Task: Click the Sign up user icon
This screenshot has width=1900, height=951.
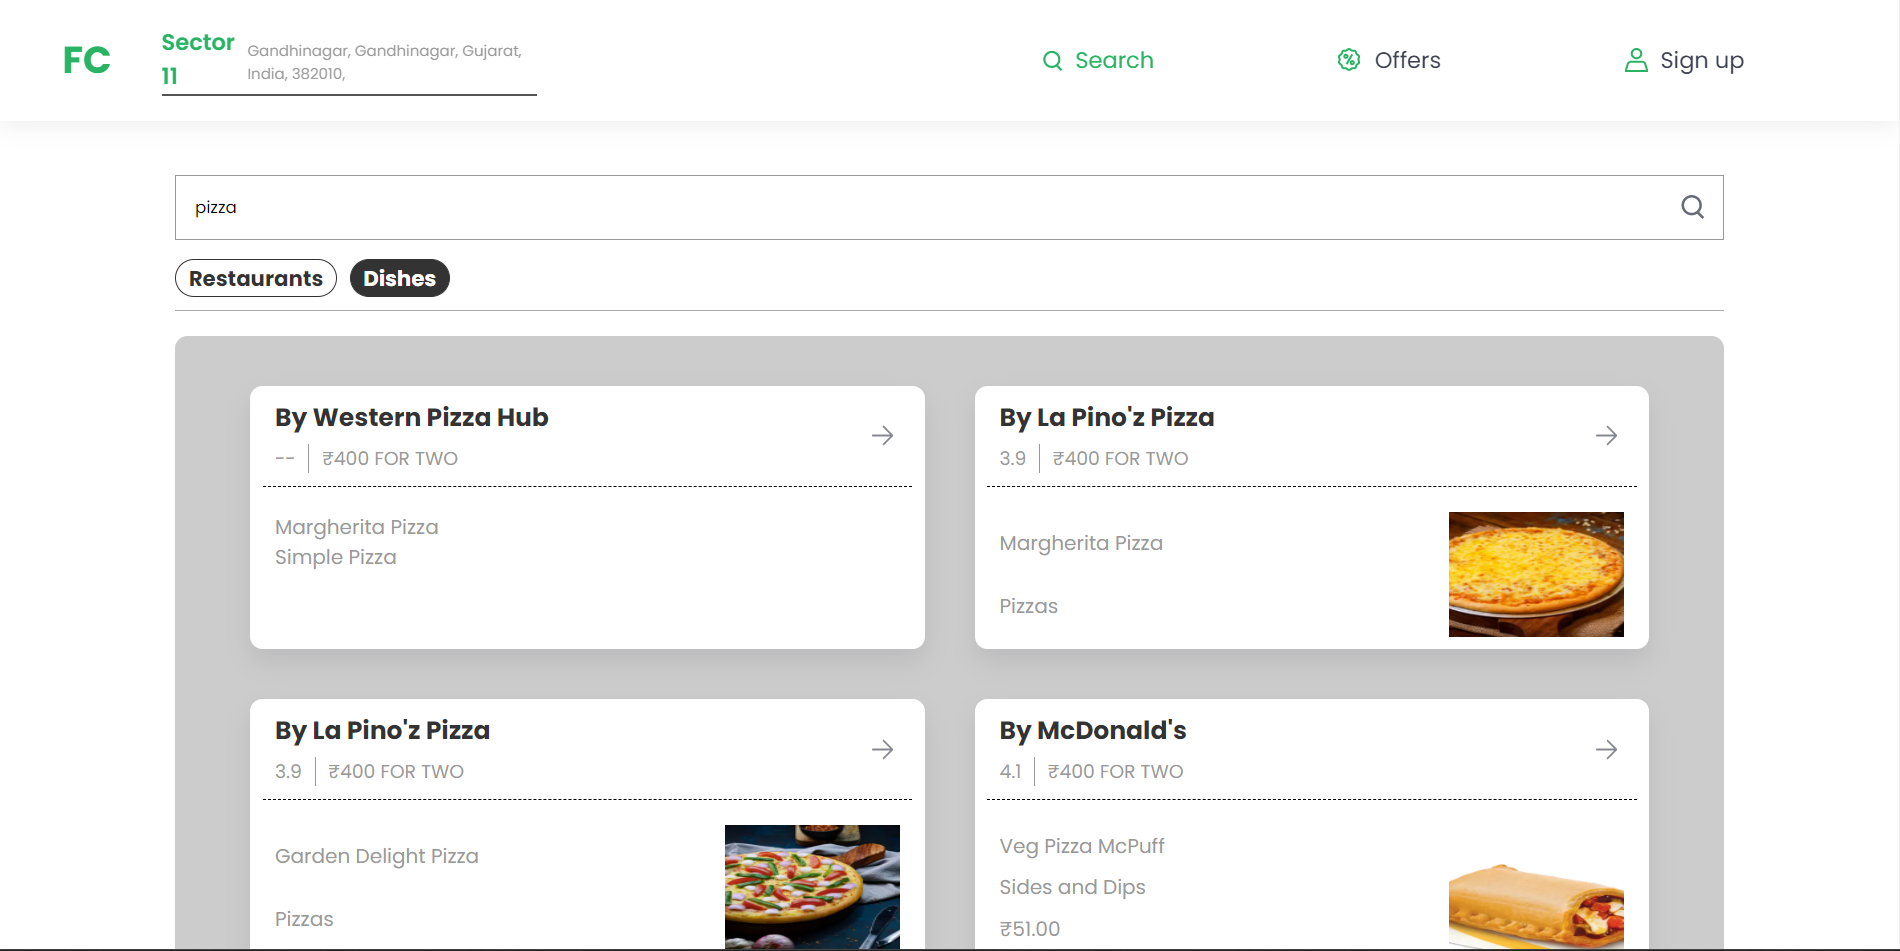Action: click(x=1636, y=60)
